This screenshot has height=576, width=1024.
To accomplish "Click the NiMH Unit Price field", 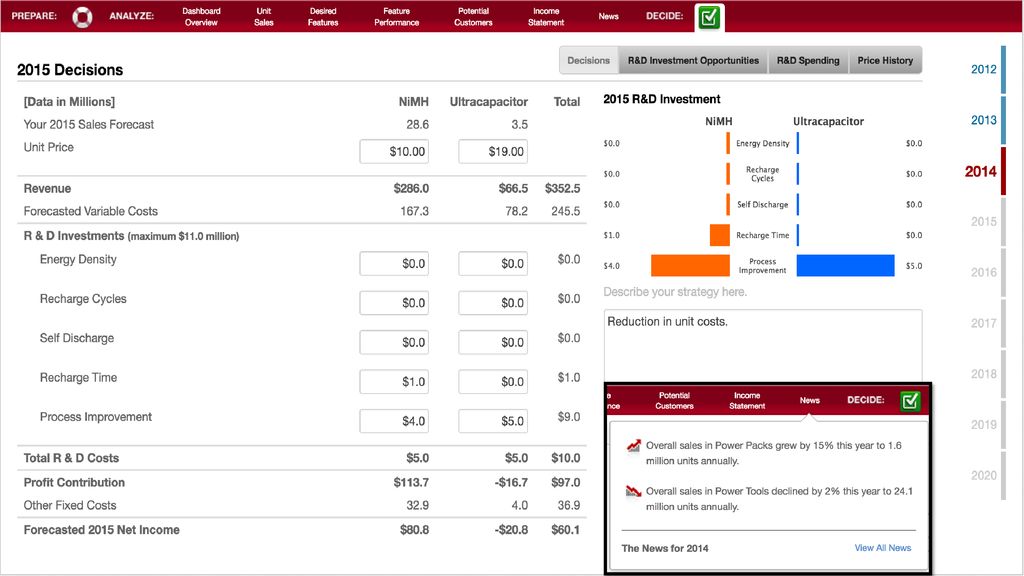I will pos(394,152).
